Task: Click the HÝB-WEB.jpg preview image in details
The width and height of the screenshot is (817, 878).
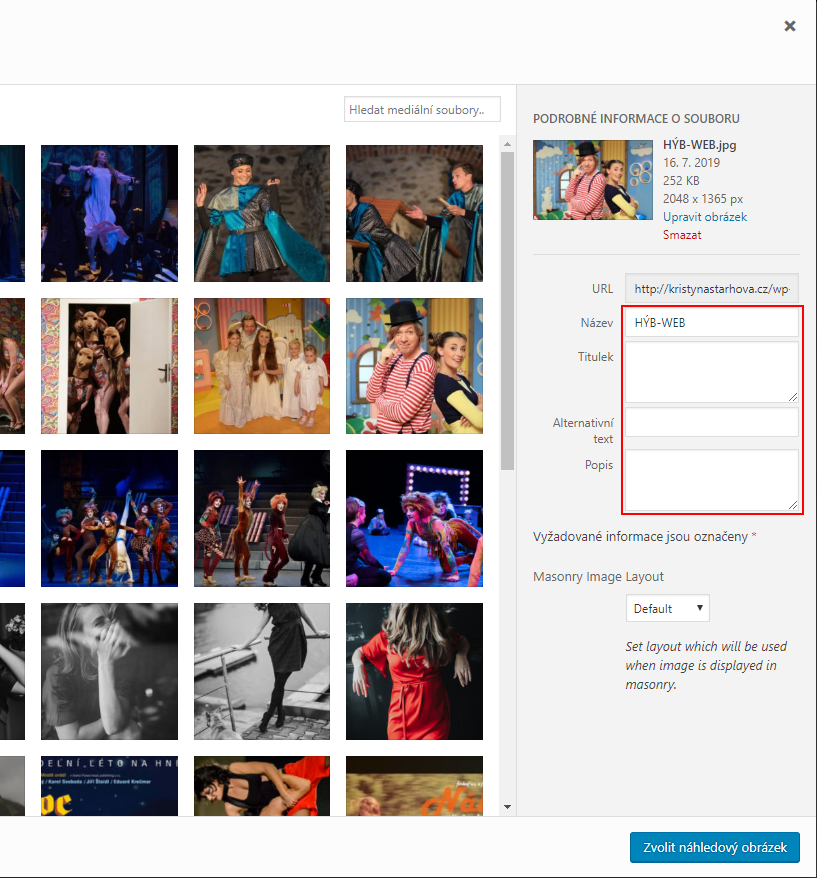Action: (593, 179)
